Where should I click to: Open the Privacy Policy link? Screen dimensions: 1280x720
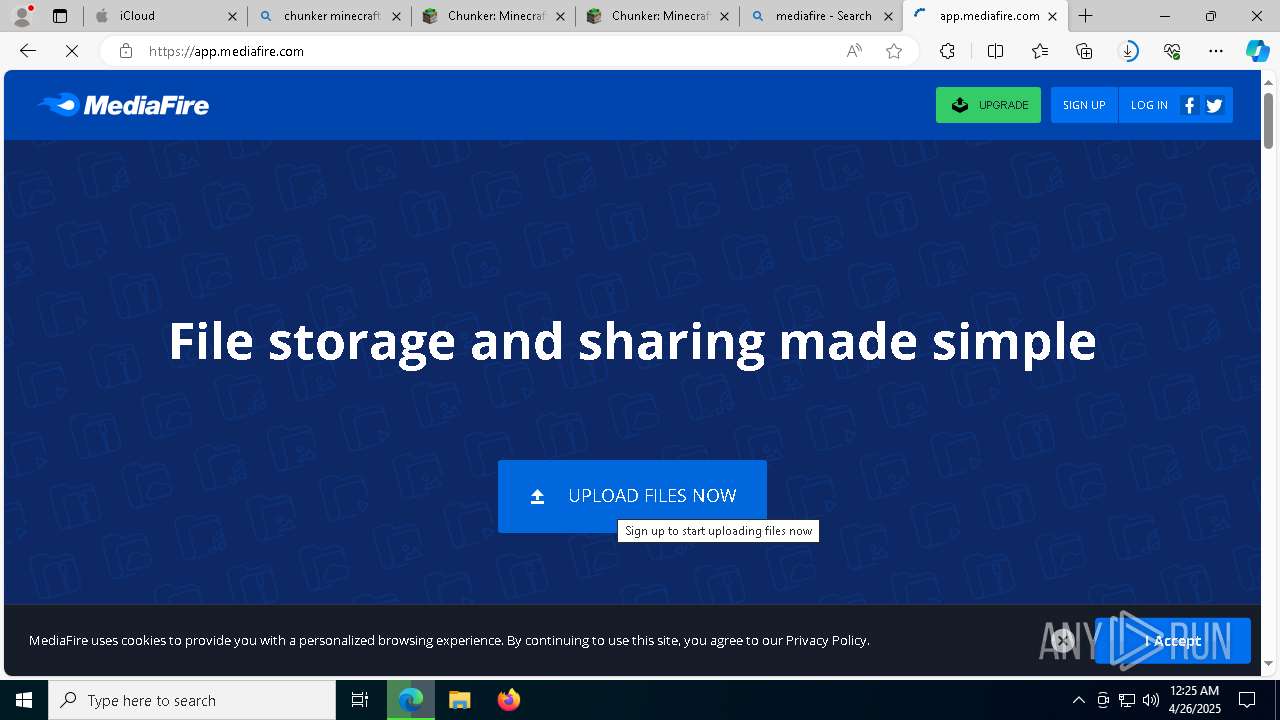826,640
